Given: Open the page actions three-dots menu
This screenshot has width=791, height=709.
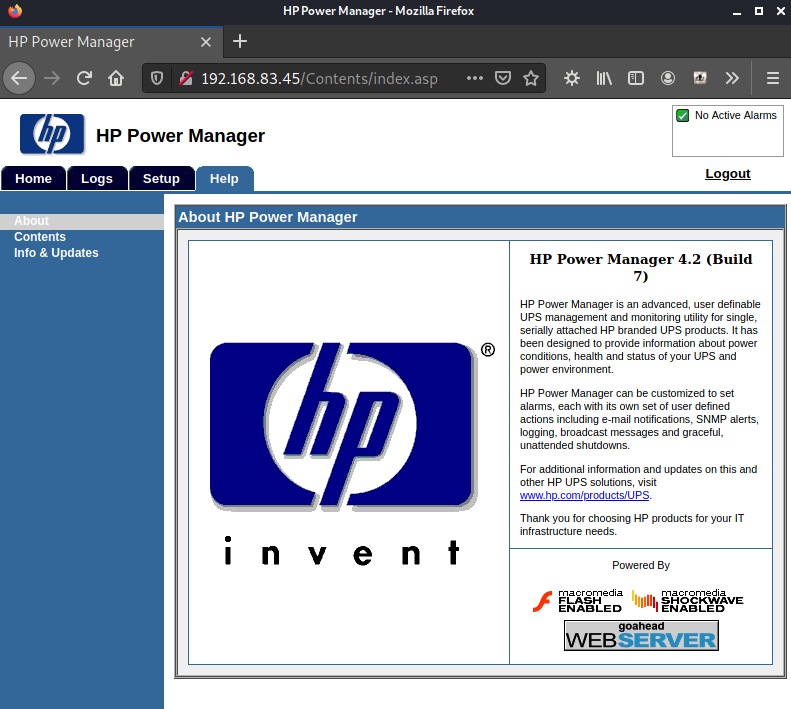Looking at the screenshot, I should coord(475,78).
